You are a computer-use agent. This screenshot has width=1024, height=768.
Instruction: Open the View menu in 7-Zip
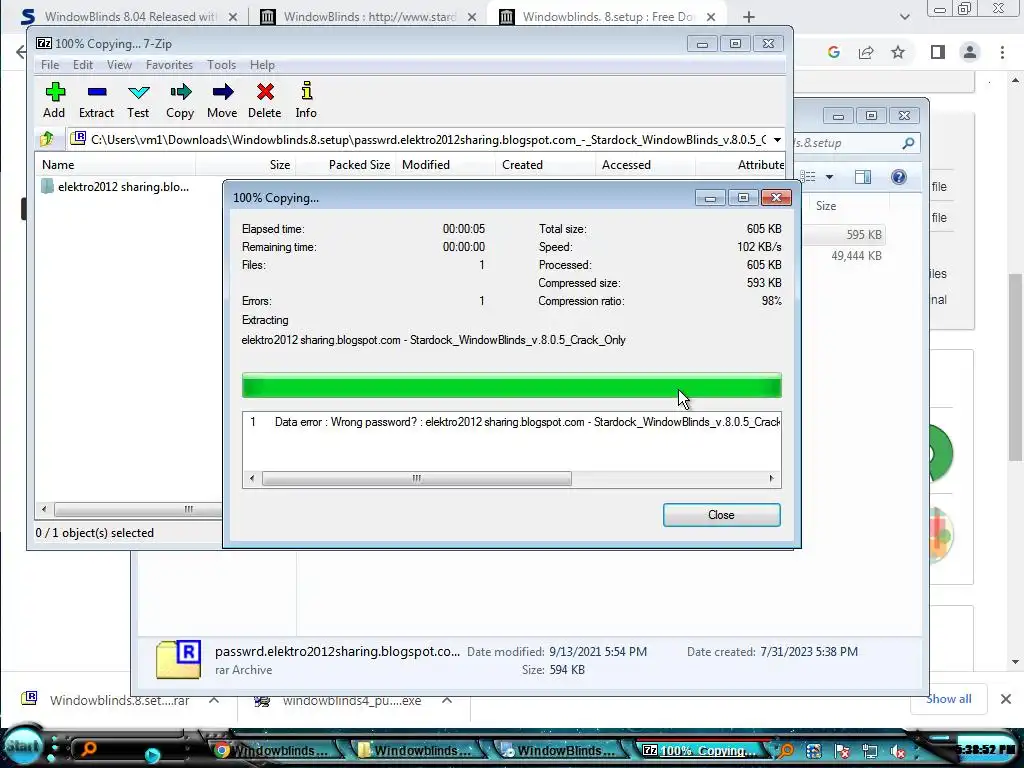(120, 65)
